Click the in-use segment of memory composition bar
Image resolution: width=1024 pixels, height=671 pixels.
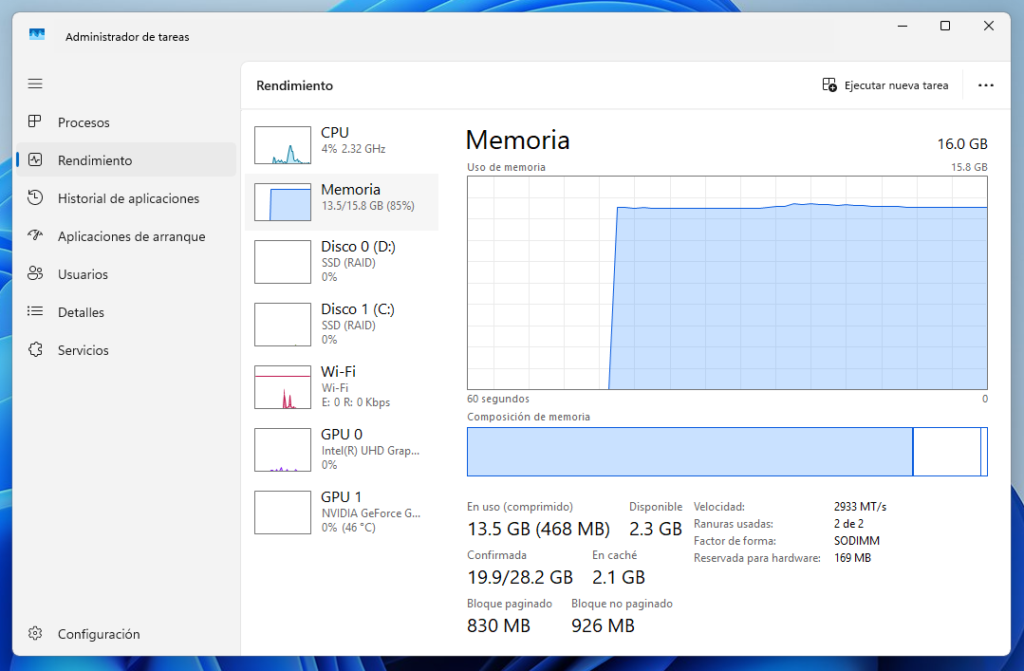[690, 451]
